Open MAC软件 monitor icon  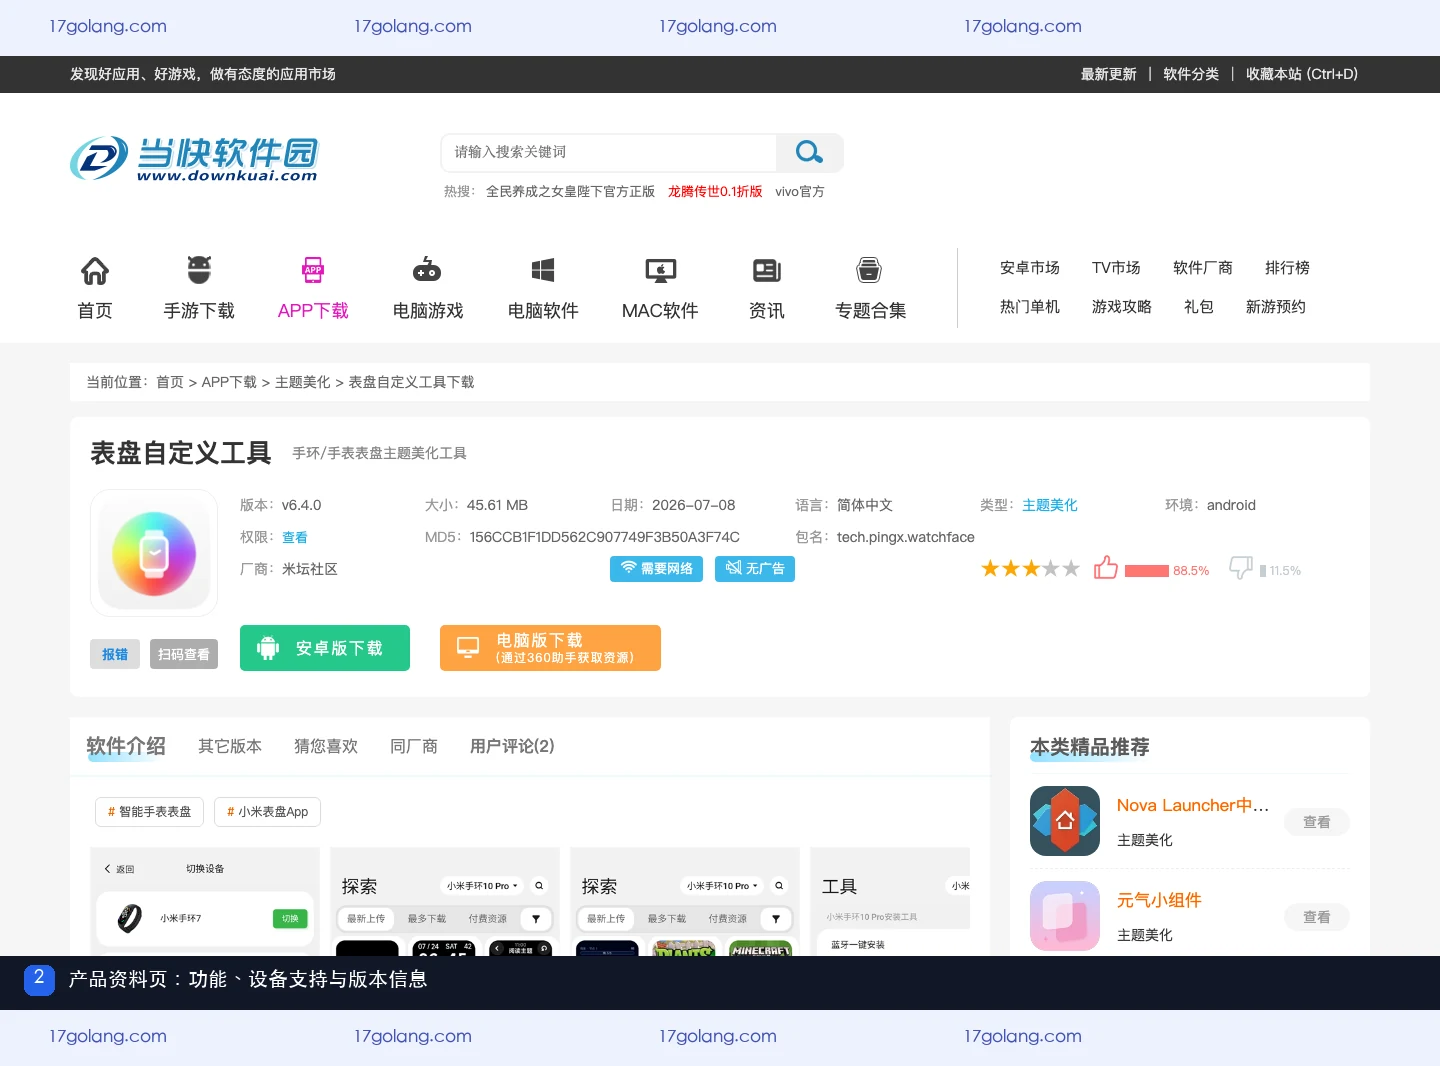pyautogui.click(x=660, y=270)
